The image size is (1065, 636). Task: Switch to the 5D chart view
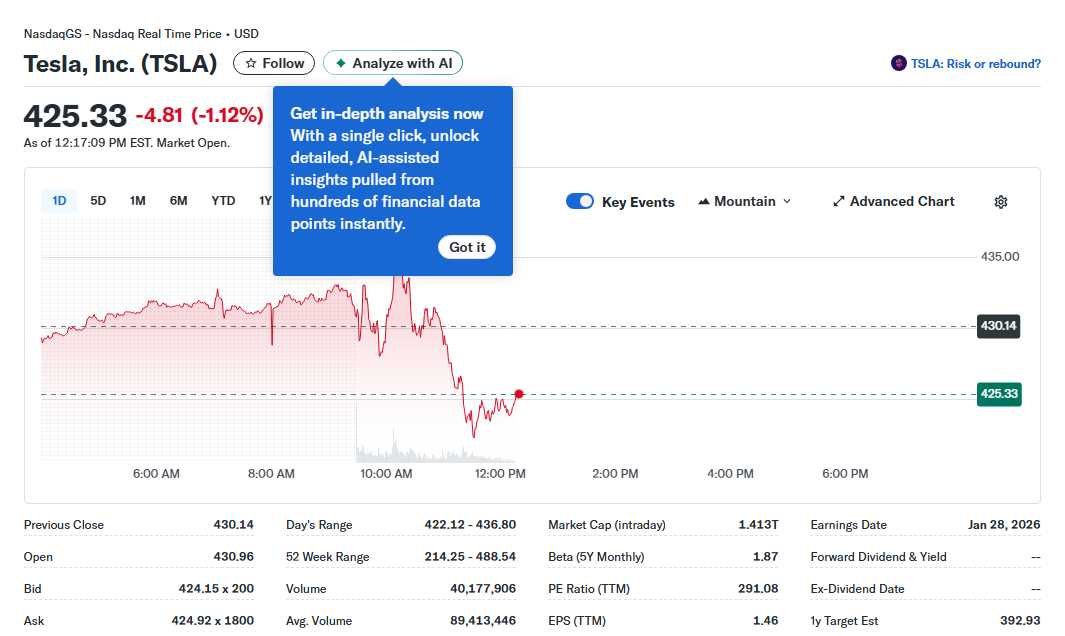point(98,200)
